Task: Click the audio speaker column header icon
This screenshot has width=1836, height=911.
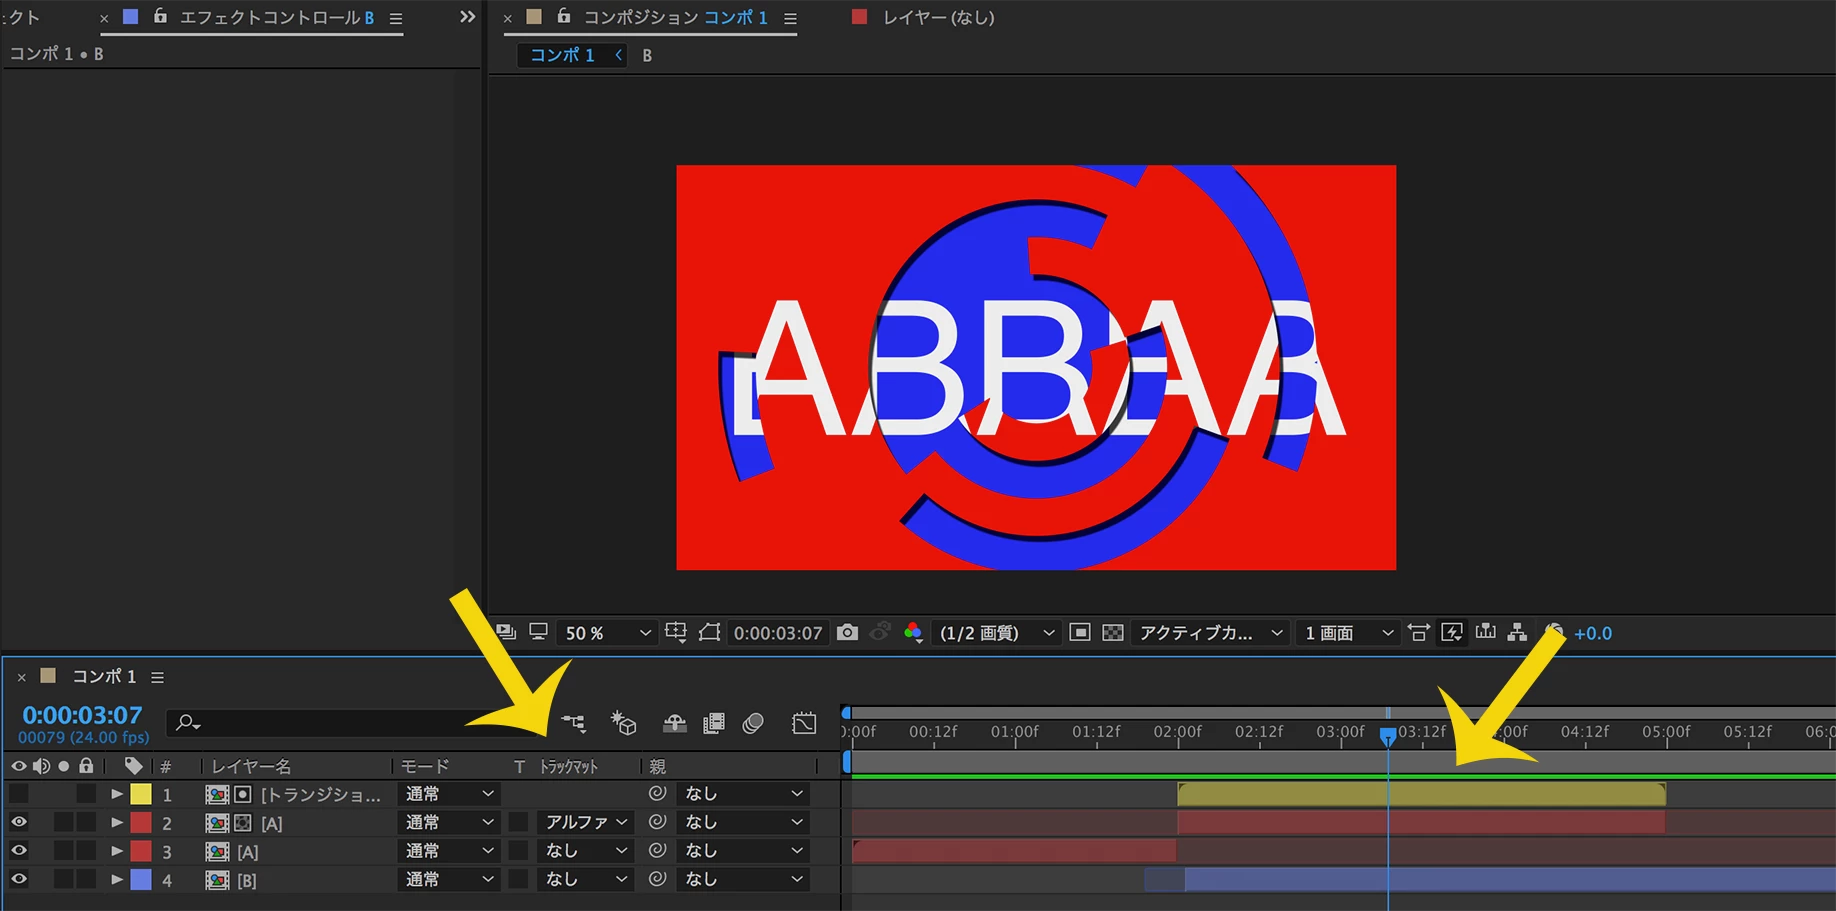Action: (x=41, y=766)
